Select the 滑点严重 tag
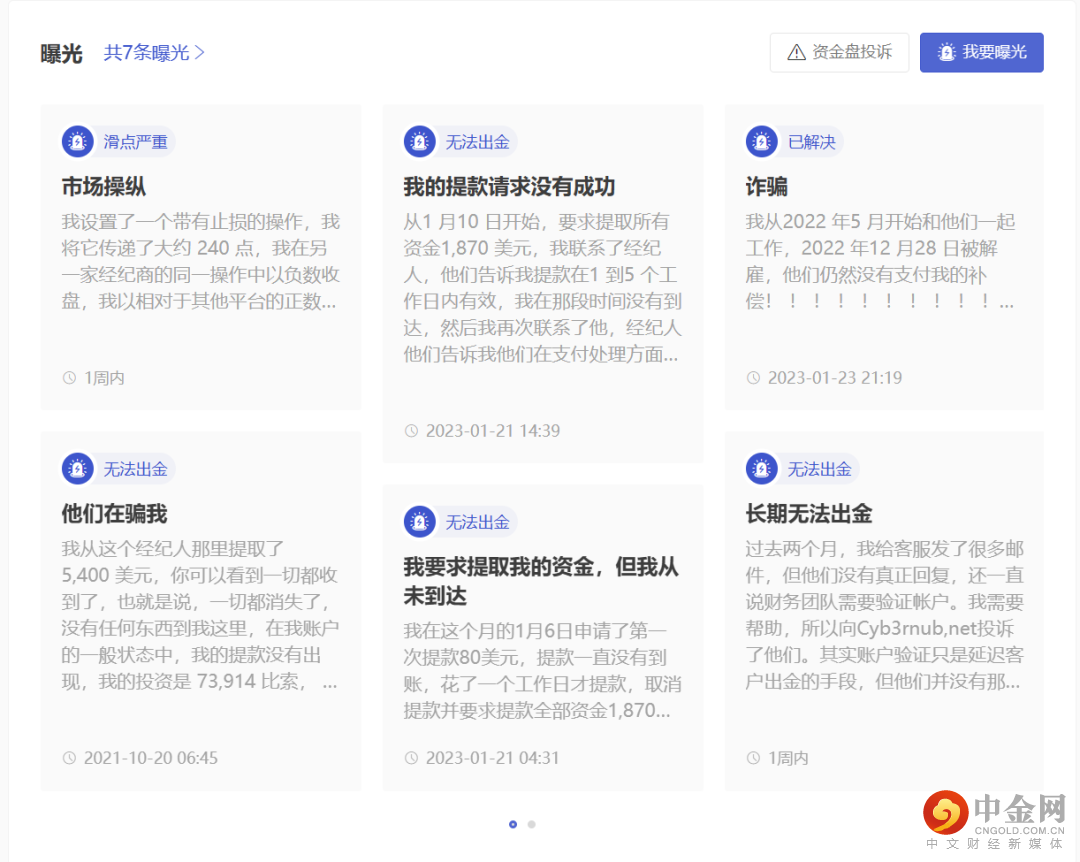Screen dimensions: 1080x862 (x=135, y=142)
